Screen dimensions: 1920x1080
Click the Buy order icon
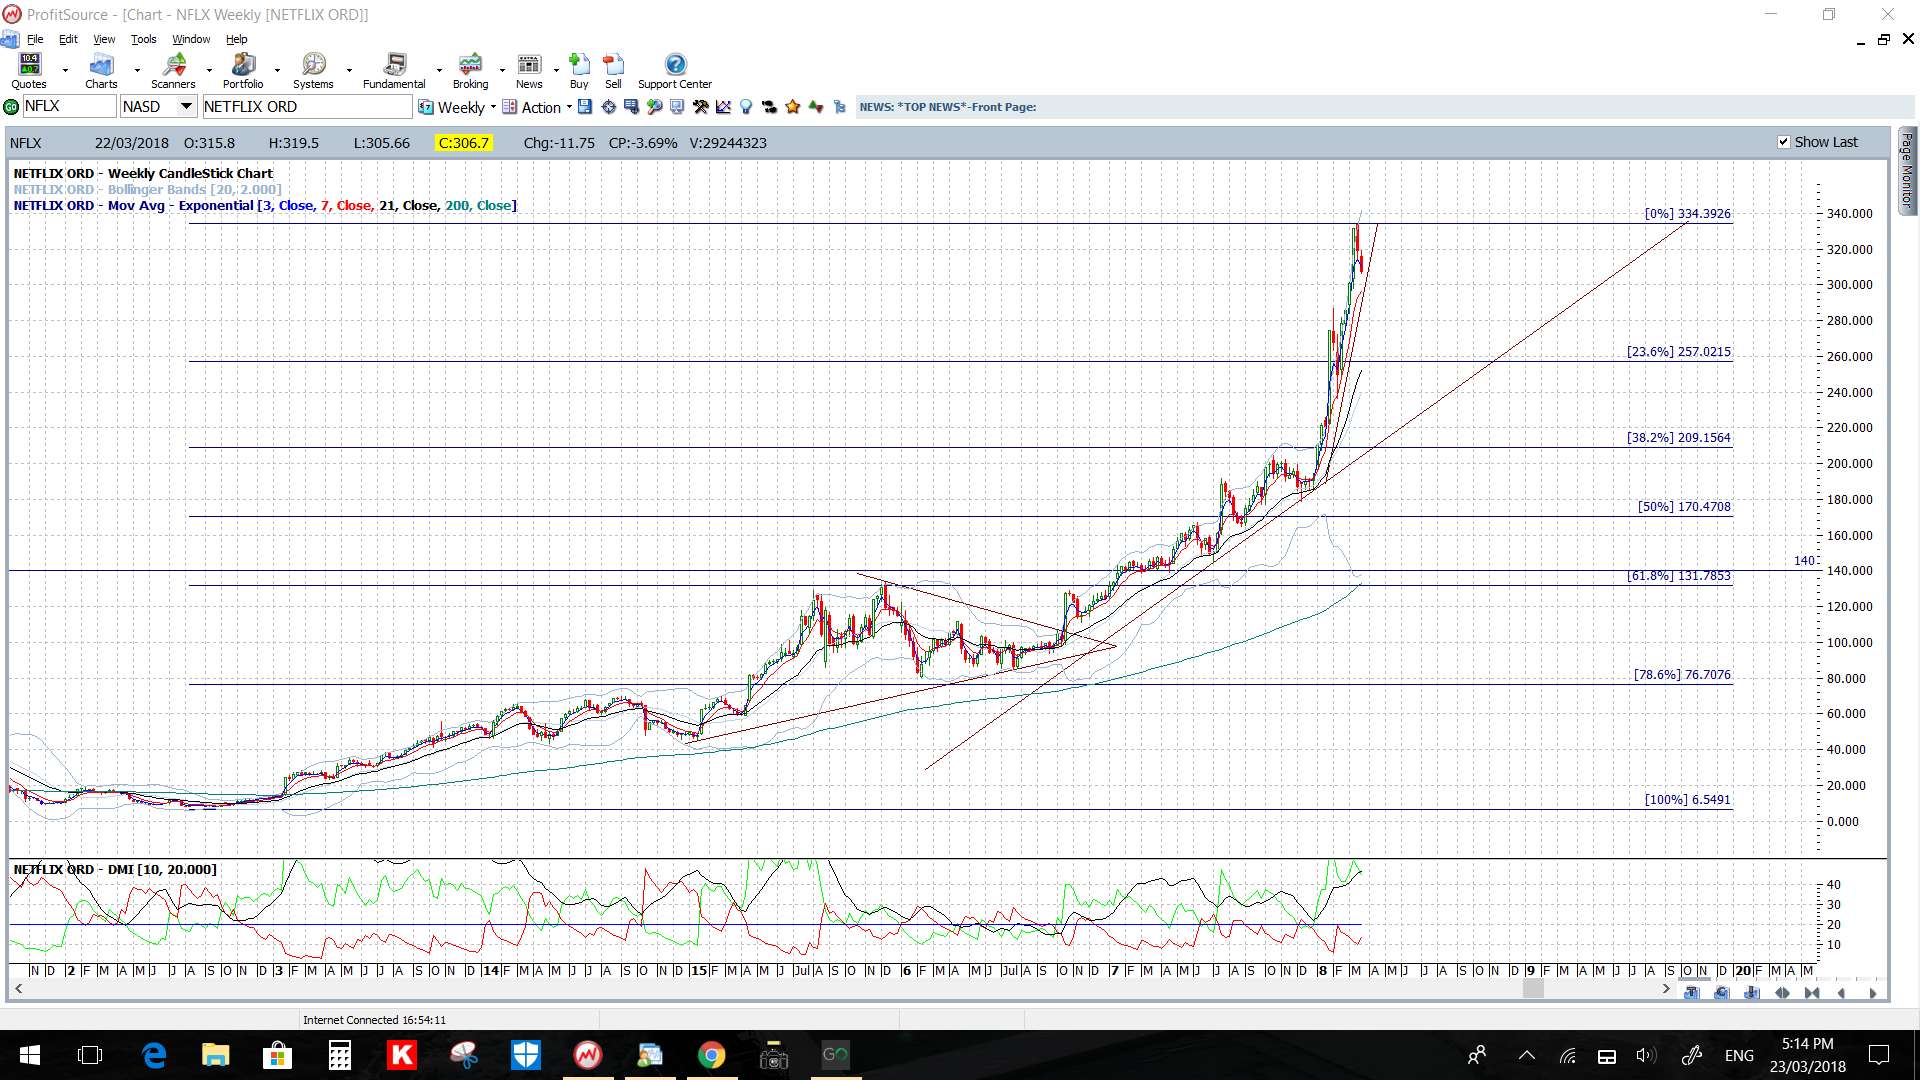coord(579,71)
